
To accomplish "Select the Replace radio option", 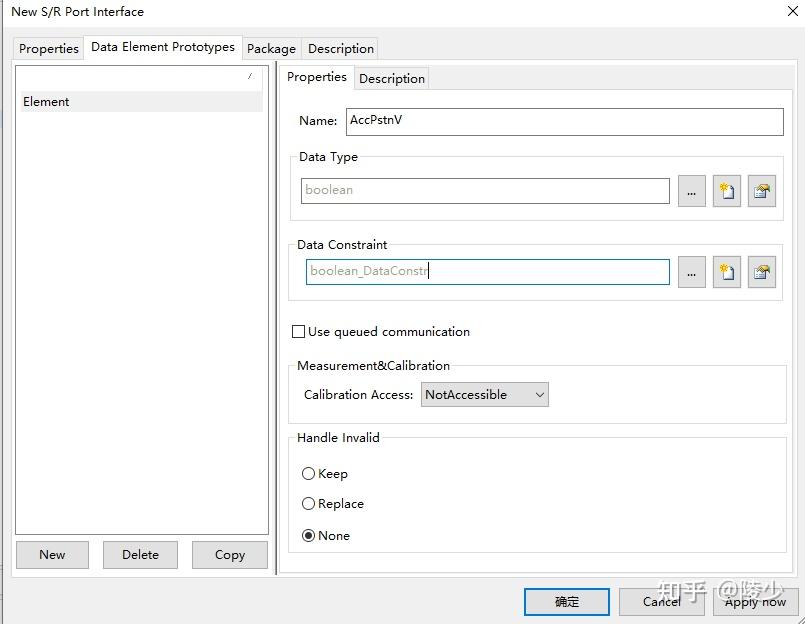I will pos(309,504).
